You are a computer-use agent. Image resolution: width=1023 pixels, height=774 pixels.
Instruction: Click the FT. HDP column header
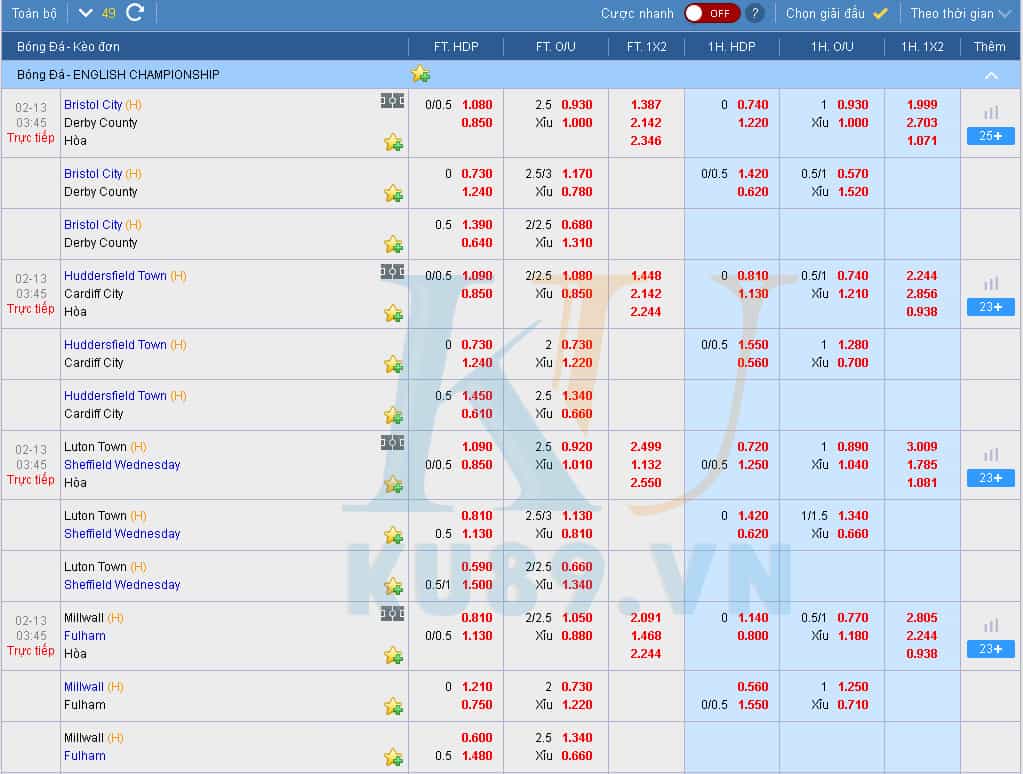(x=456, y=46)
